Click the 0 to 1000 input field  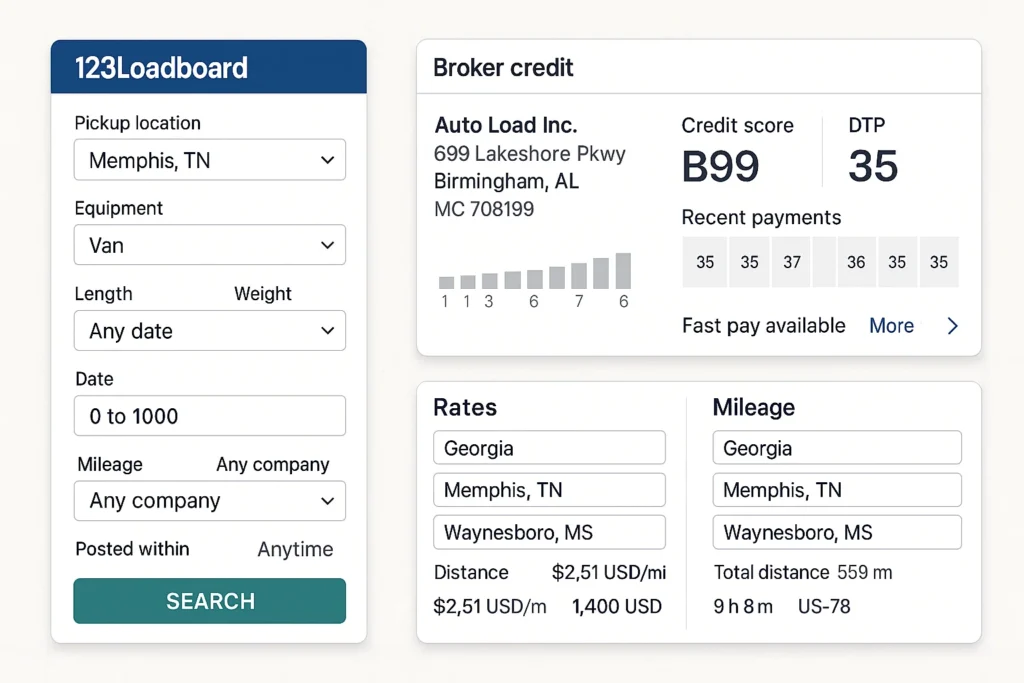209,416
